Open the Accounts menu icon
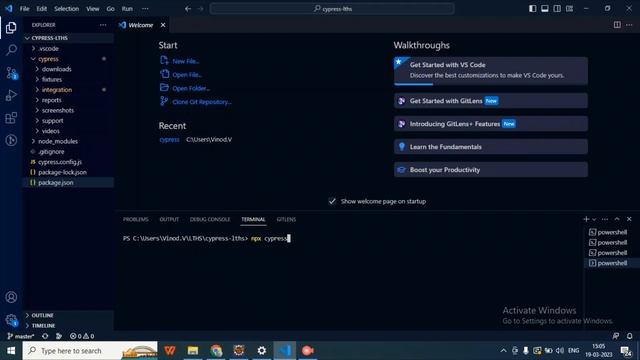The image size is (640, 360). tap(11, 297)
